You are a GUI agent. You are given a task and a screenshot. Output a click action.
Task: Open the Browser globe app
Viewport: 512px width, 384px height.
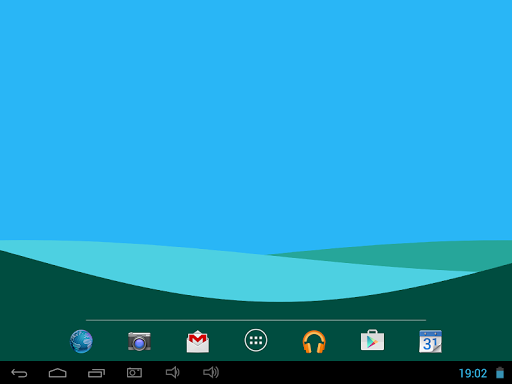pyautogui.click(x=81, y=341)
